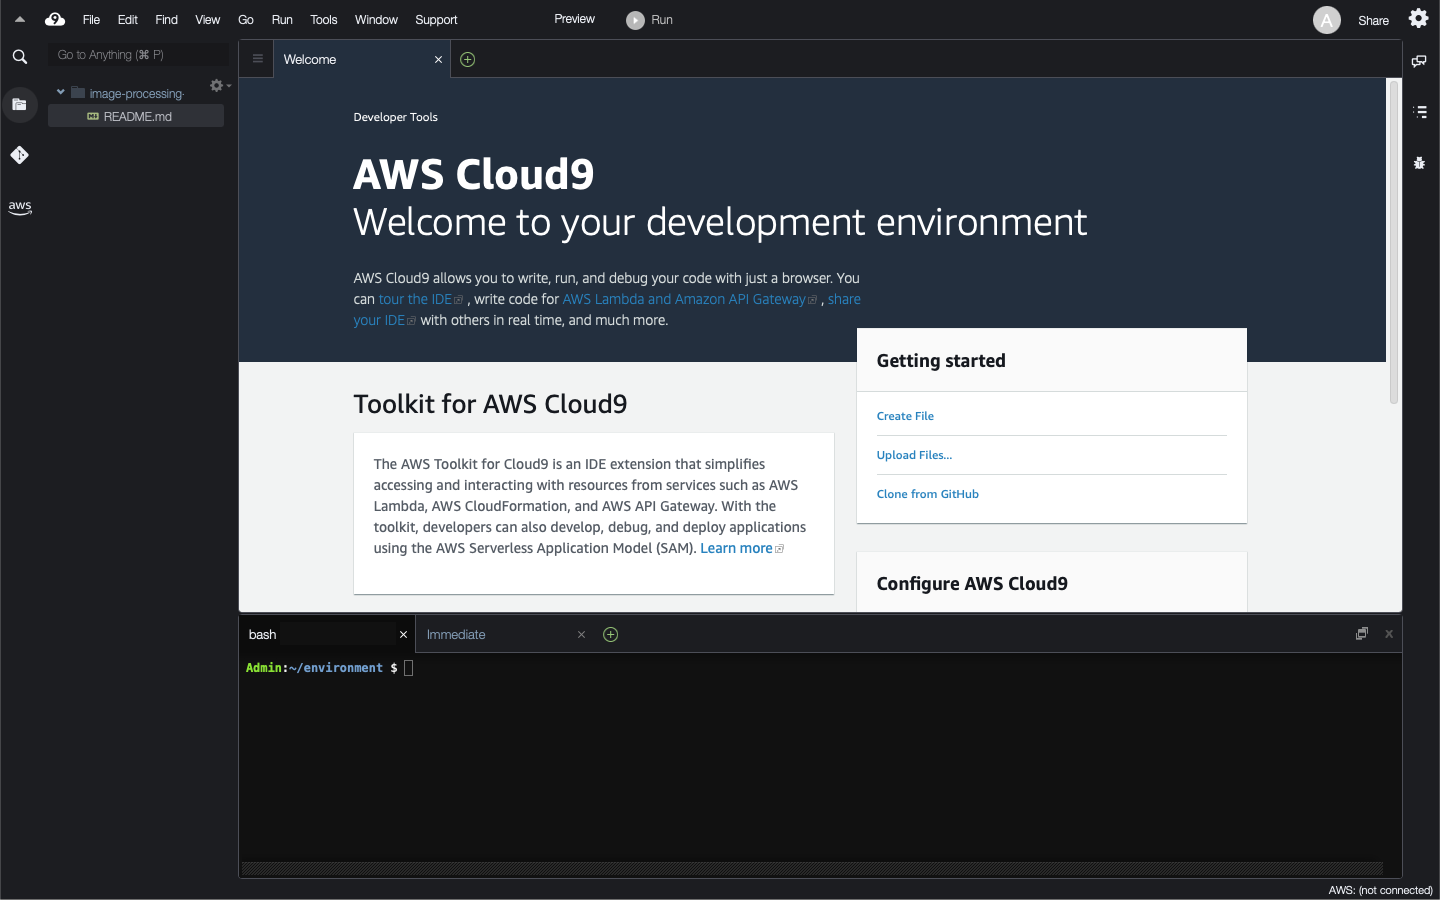The width and height of the screenshot is (1440, 900).
Task: Open the Support menu
Action: pos(436,20)
